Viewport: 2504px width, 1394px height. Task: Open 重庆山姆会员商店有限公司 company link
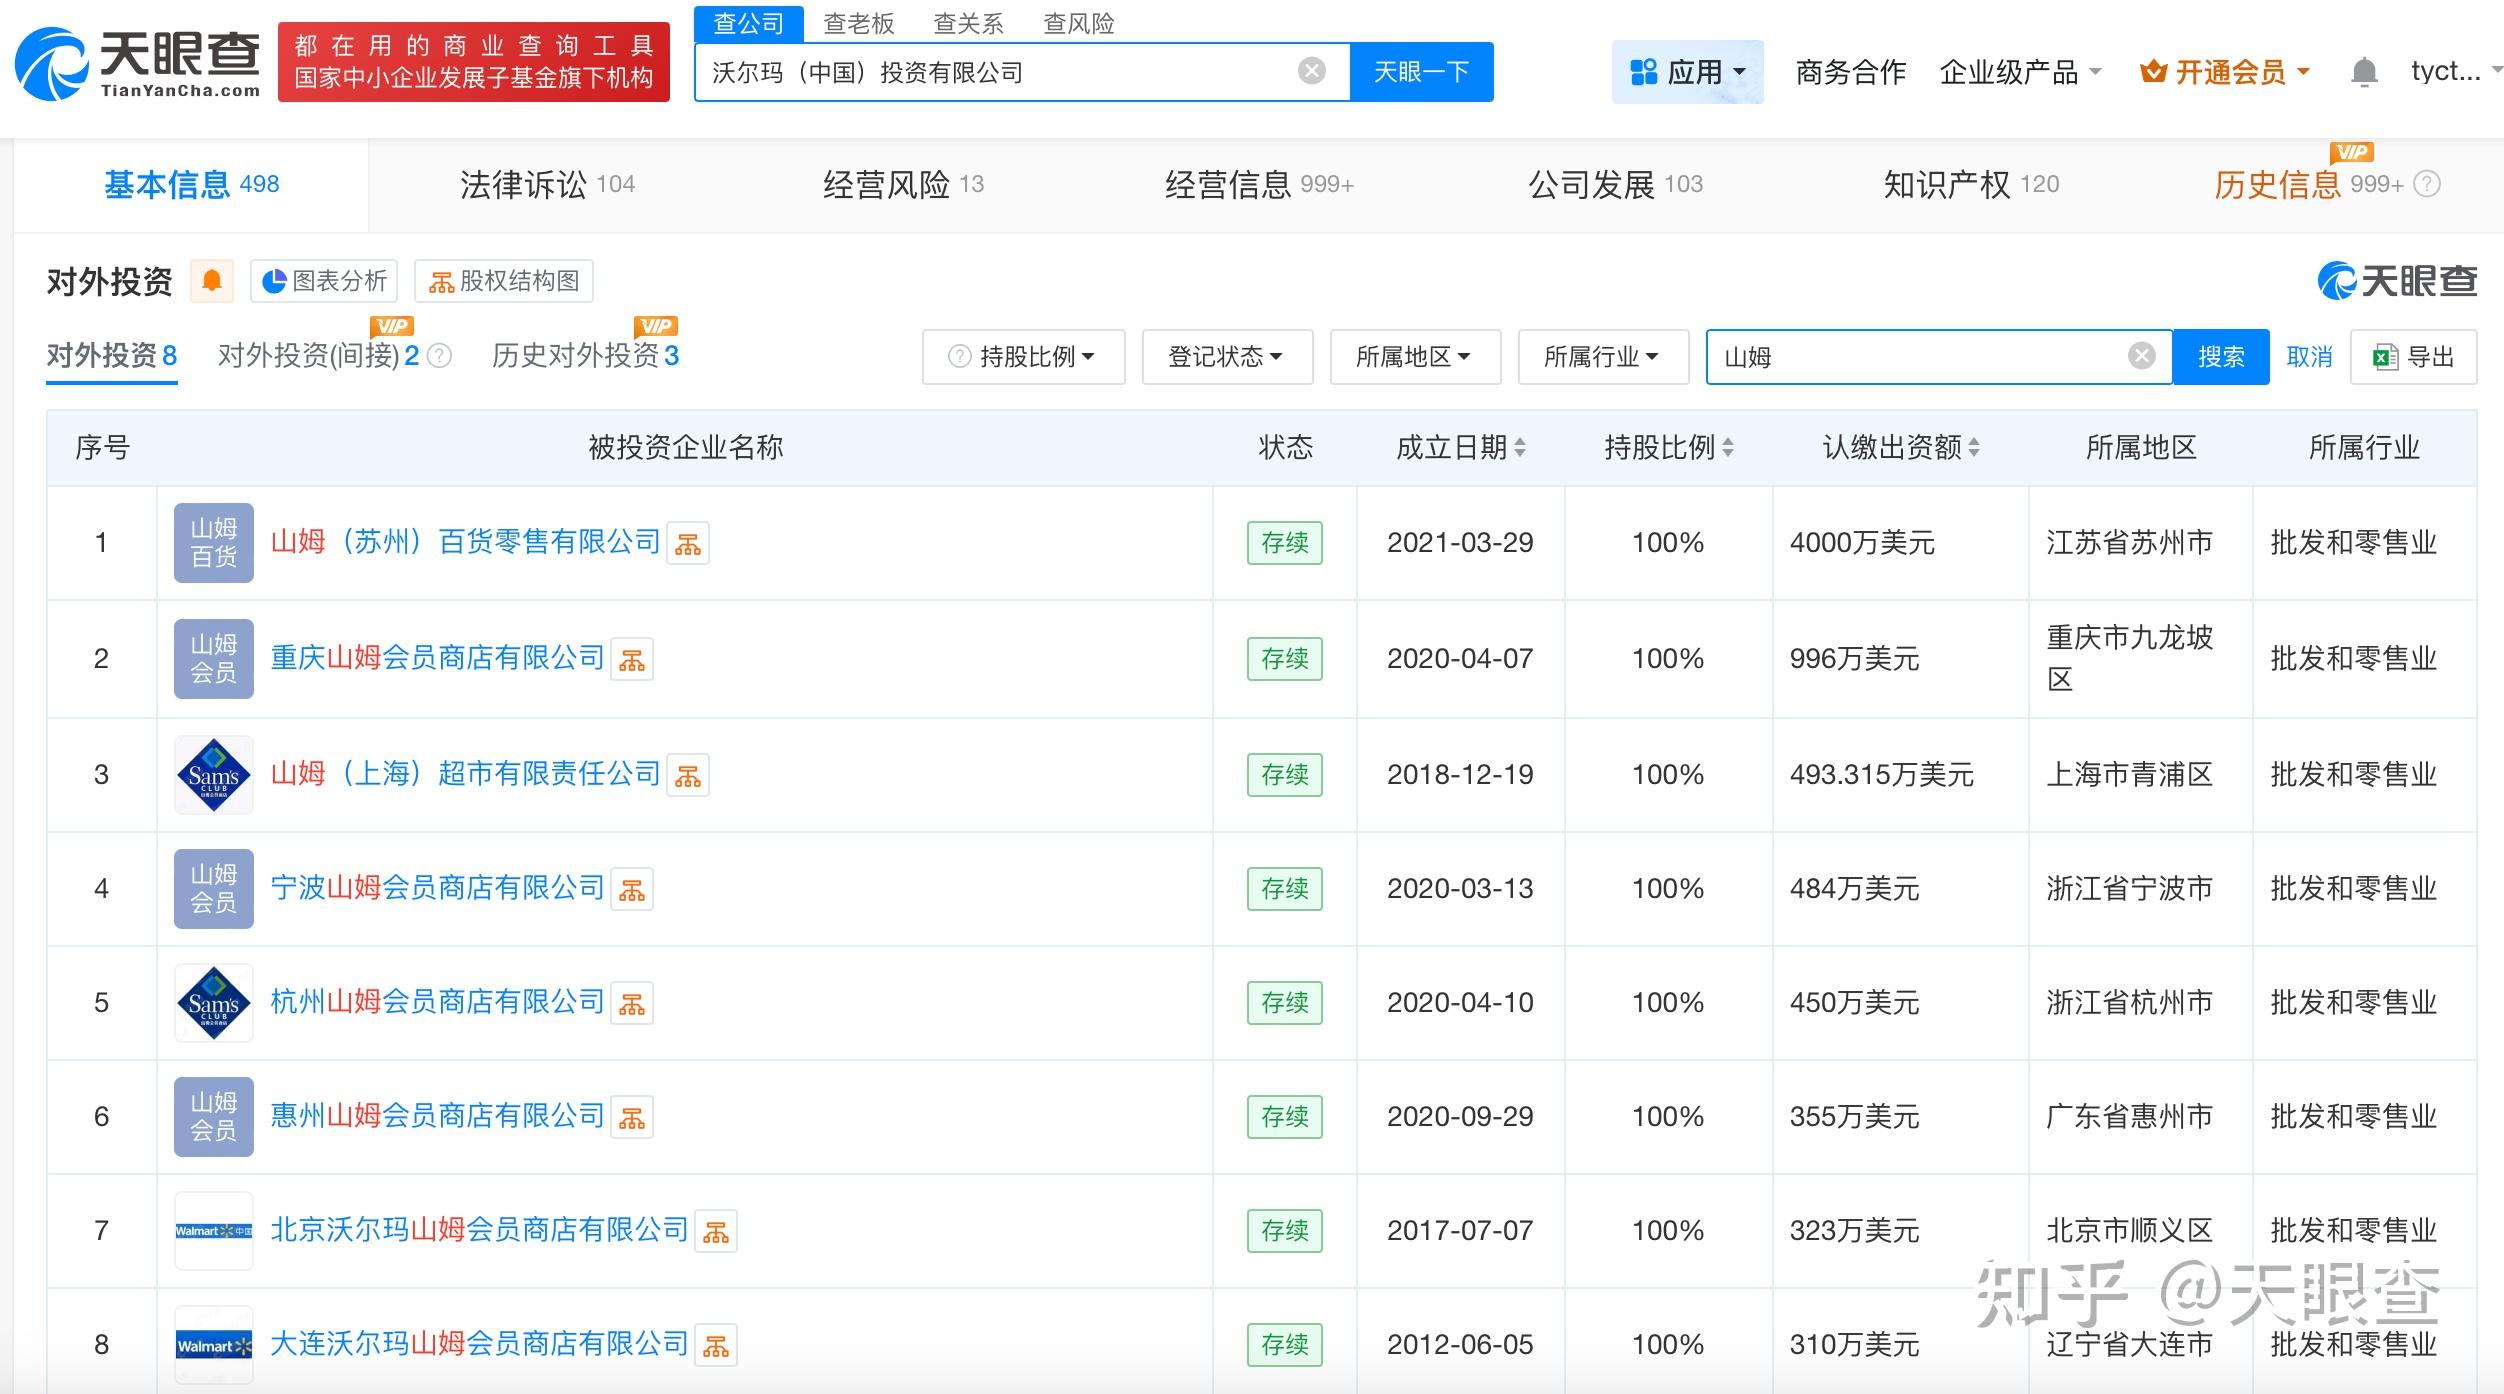pyautogui.click(x=438, y=658)
